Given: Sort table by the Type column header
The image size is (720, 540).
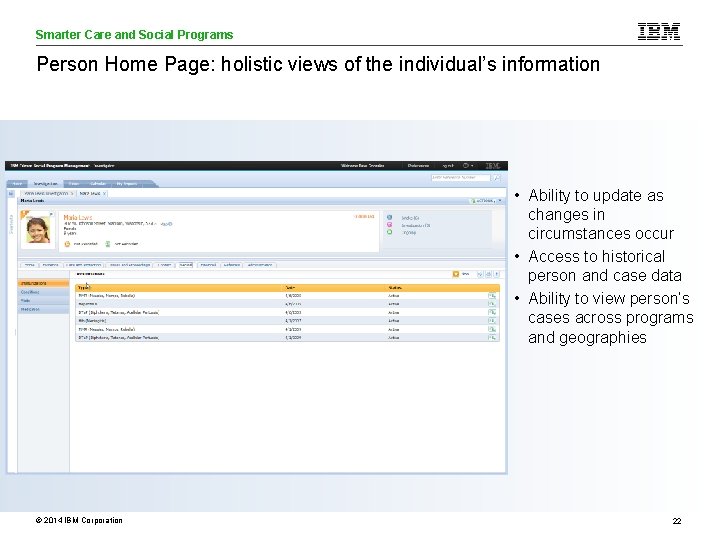Looking at the screenshot, I should point(84,287).
